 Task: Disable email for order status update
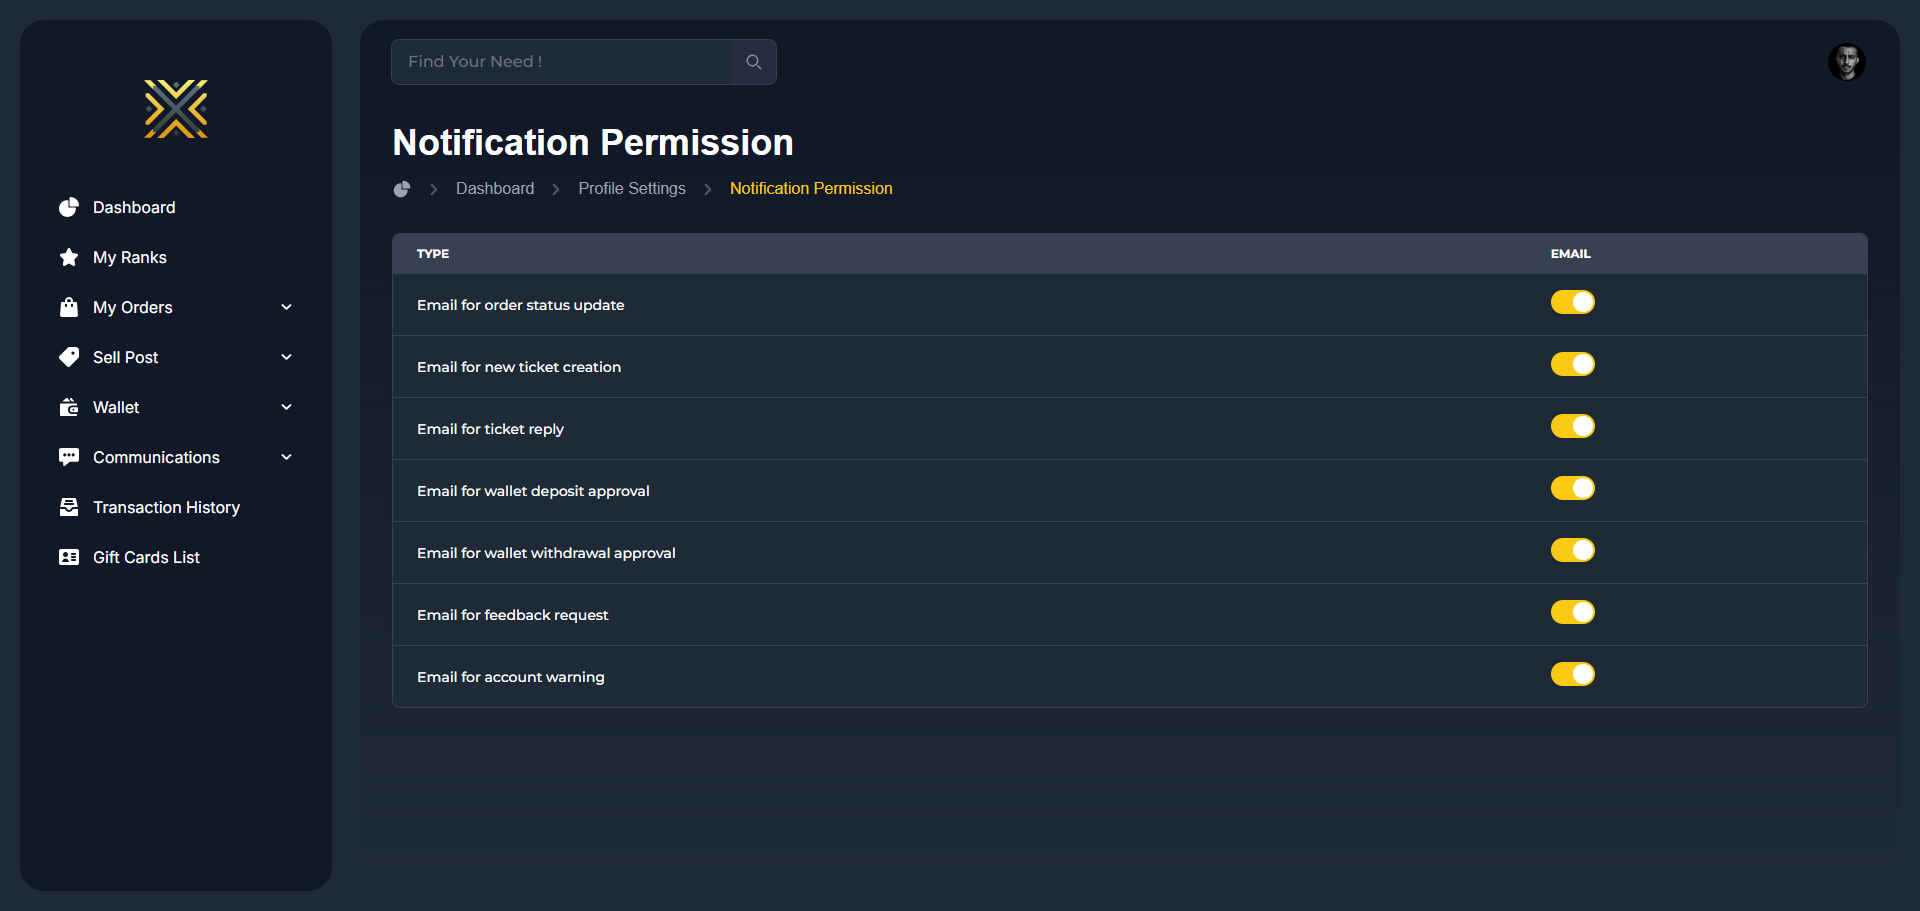tap(1572, 302)
